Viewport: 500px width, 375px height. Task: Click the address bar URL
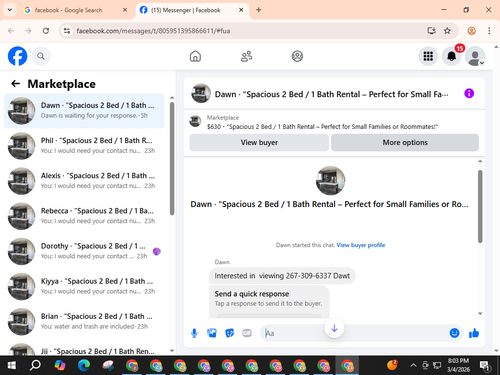153,31
